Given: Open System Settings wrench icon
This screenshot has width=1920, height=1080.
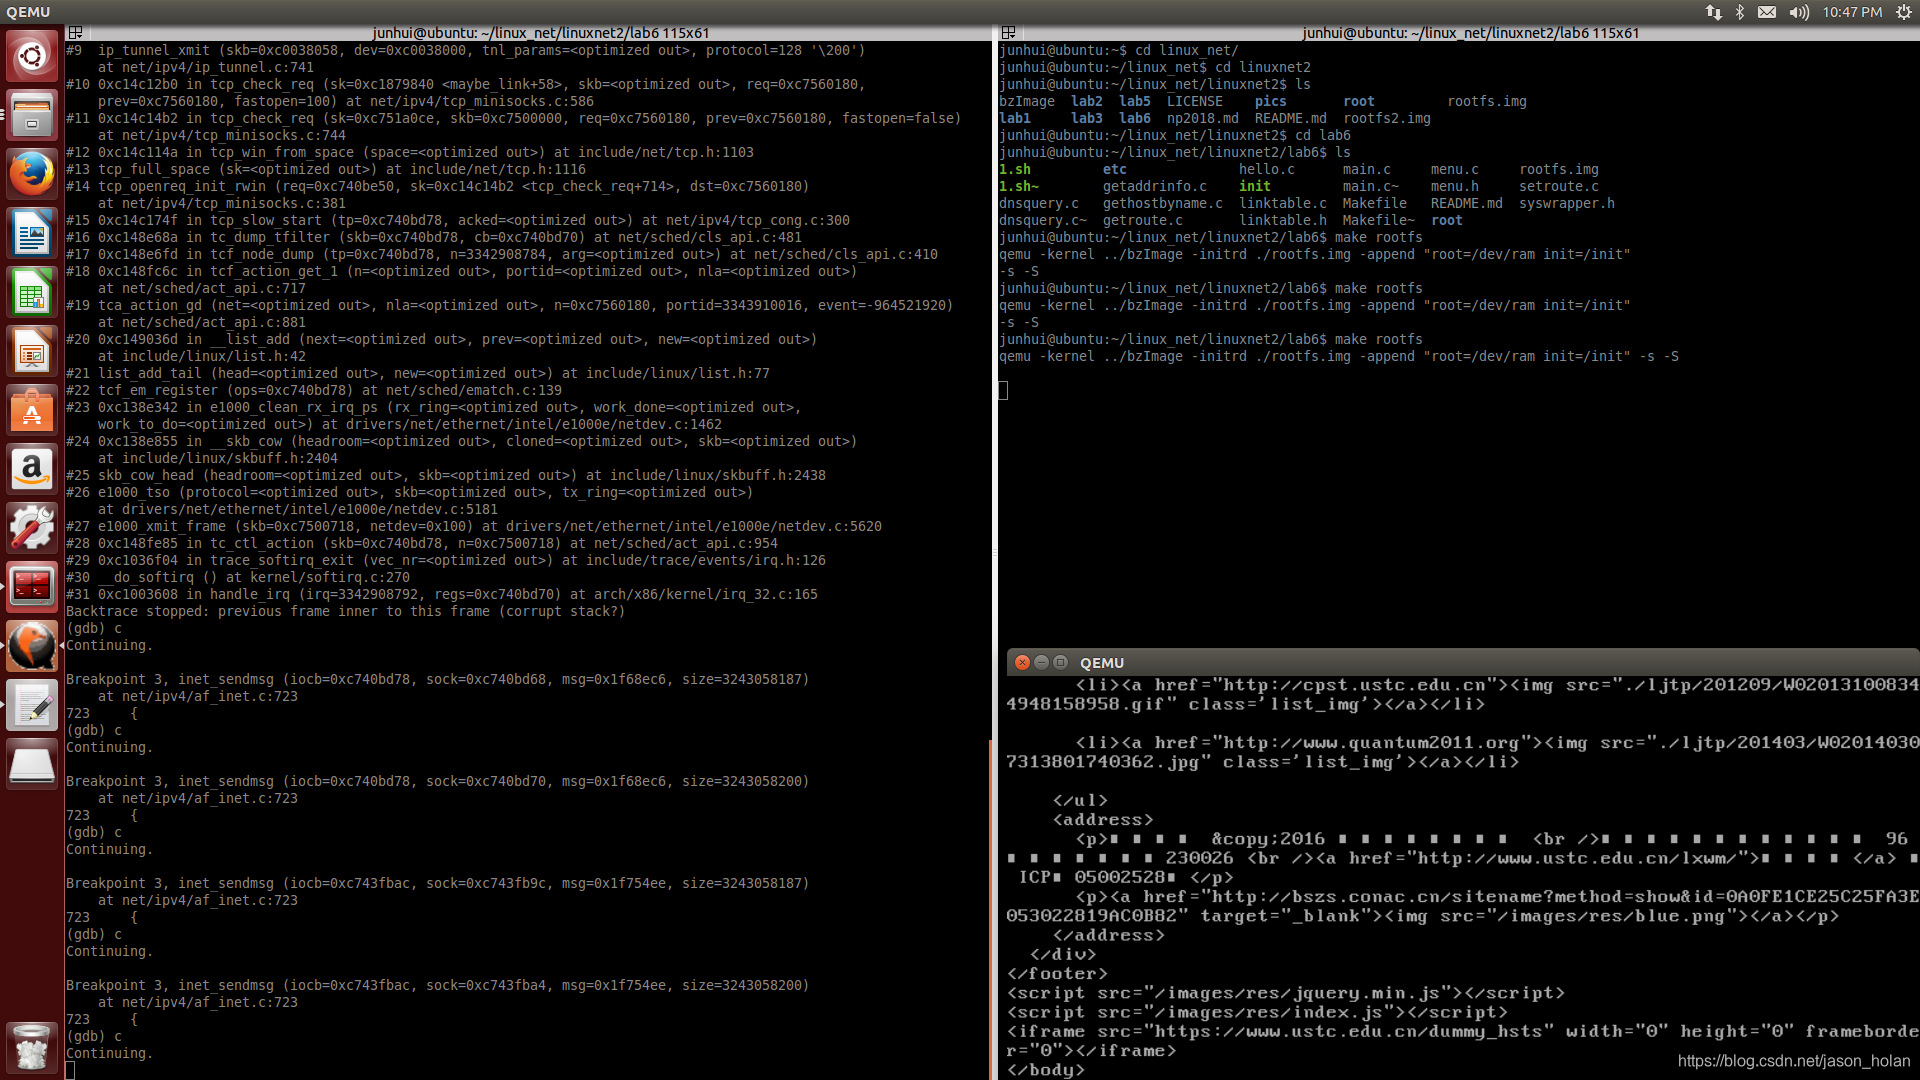Looking at the screenshot, I should [x=32, y=528].
